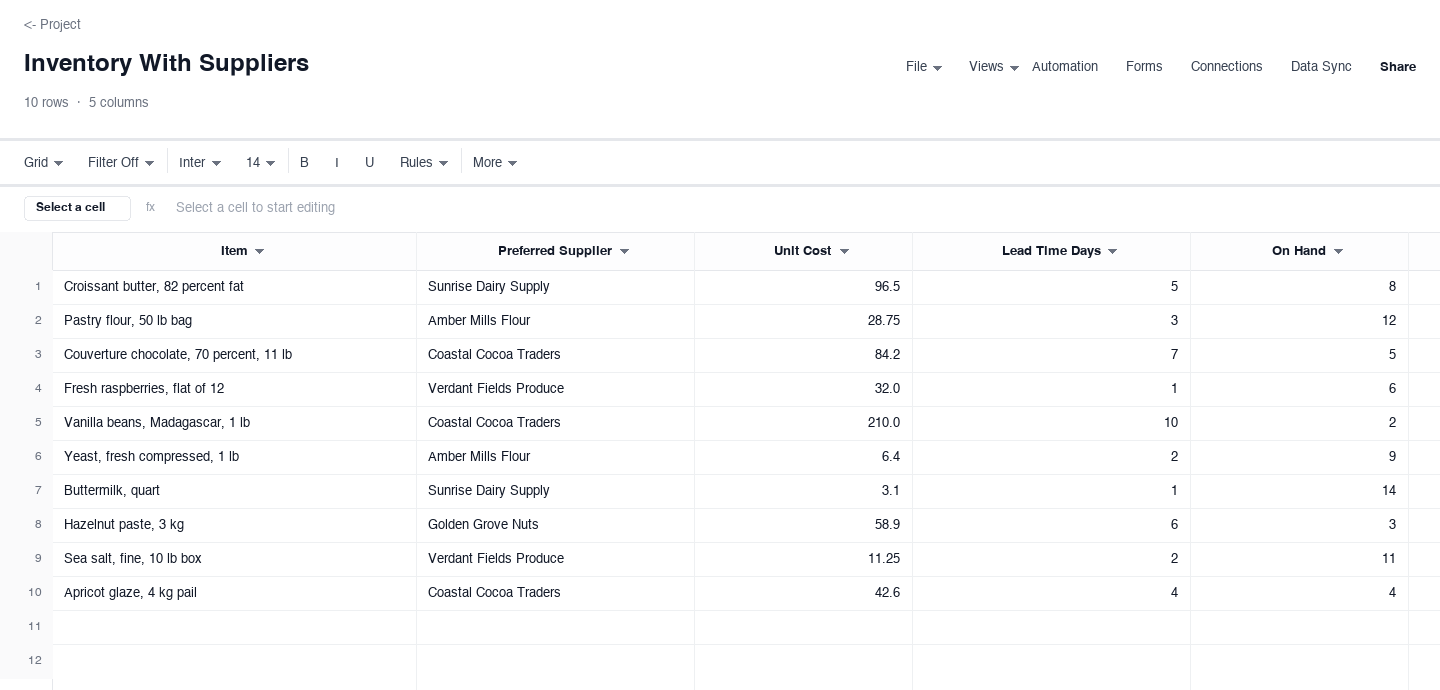Select unit cost 84.2 cell

coord(803,355)
